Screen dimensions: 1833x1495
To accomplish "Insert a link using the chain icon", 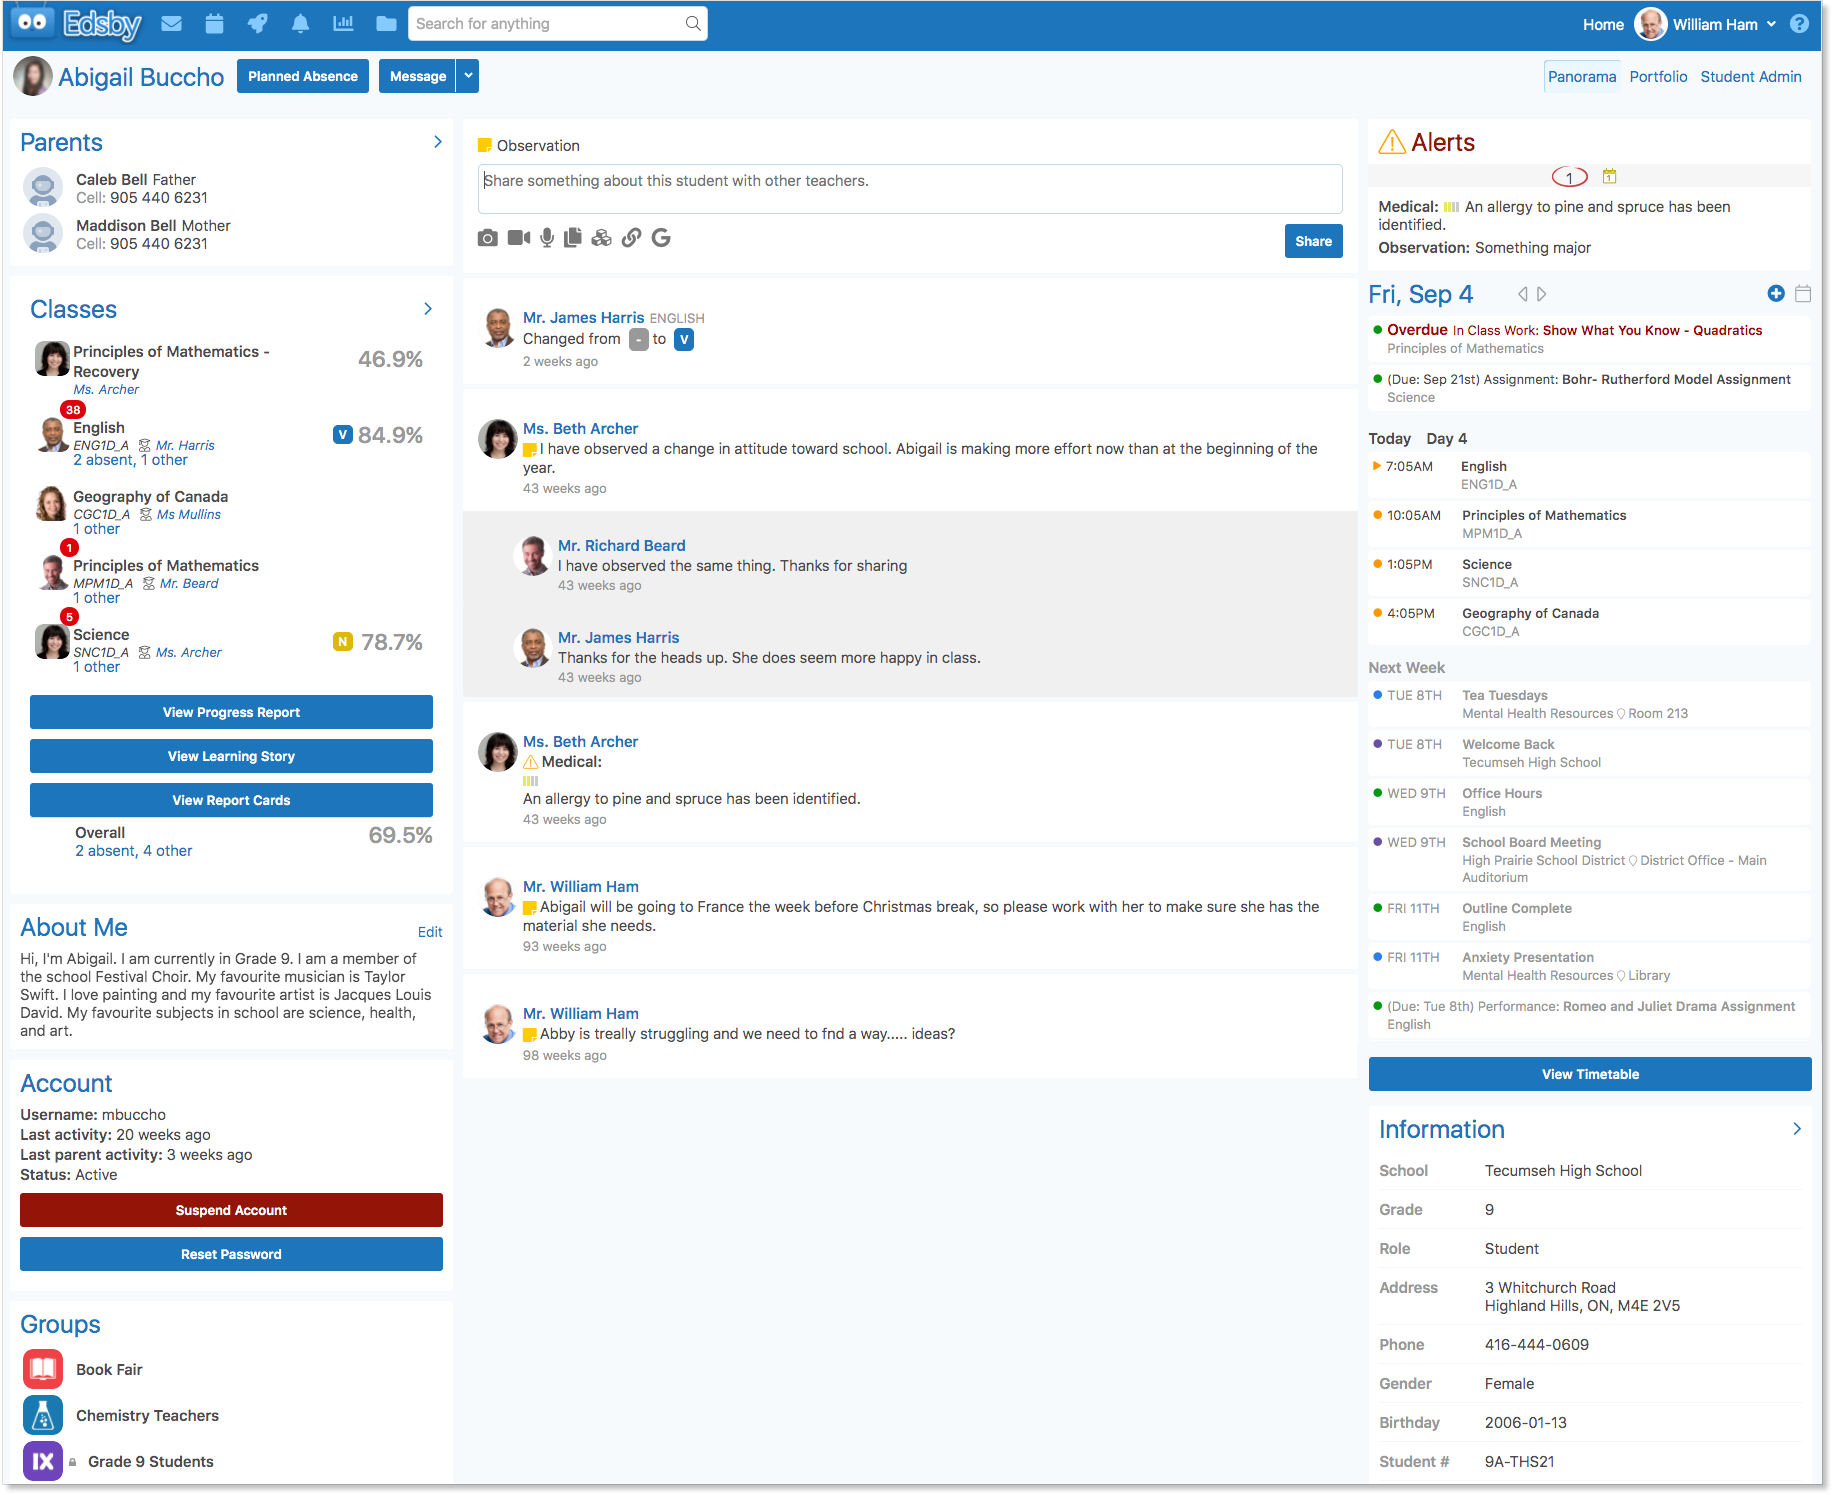I will (631, 238).
